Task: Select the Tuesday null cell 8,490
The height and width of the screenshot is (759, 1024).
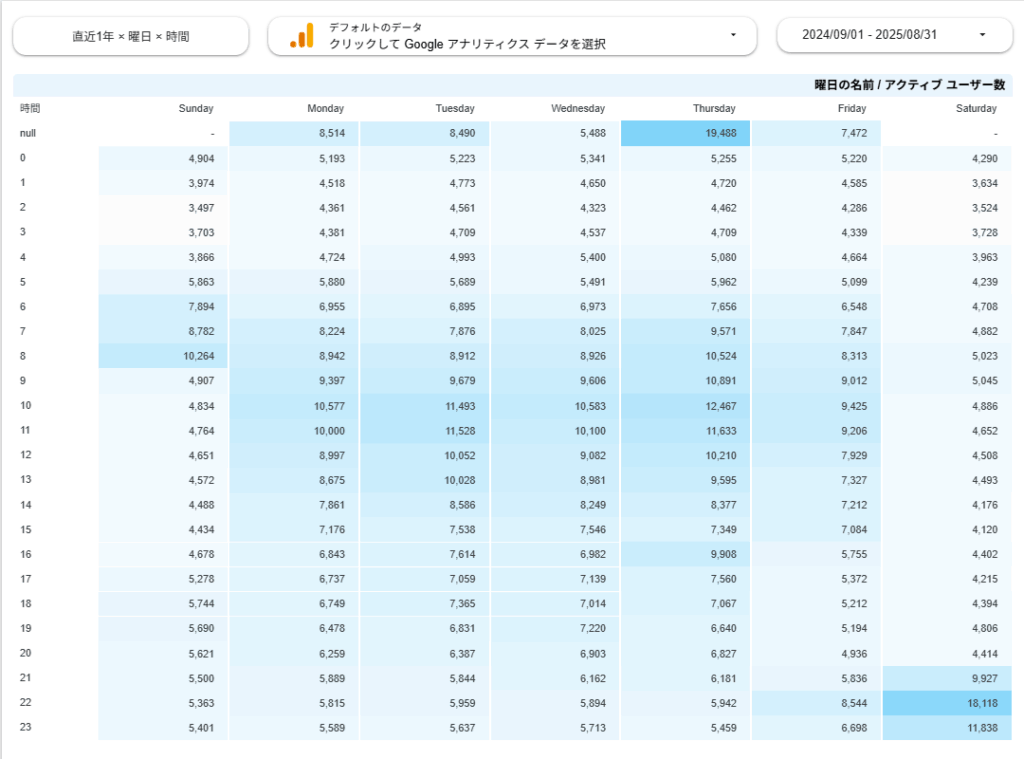Action: tap(424, 133)
